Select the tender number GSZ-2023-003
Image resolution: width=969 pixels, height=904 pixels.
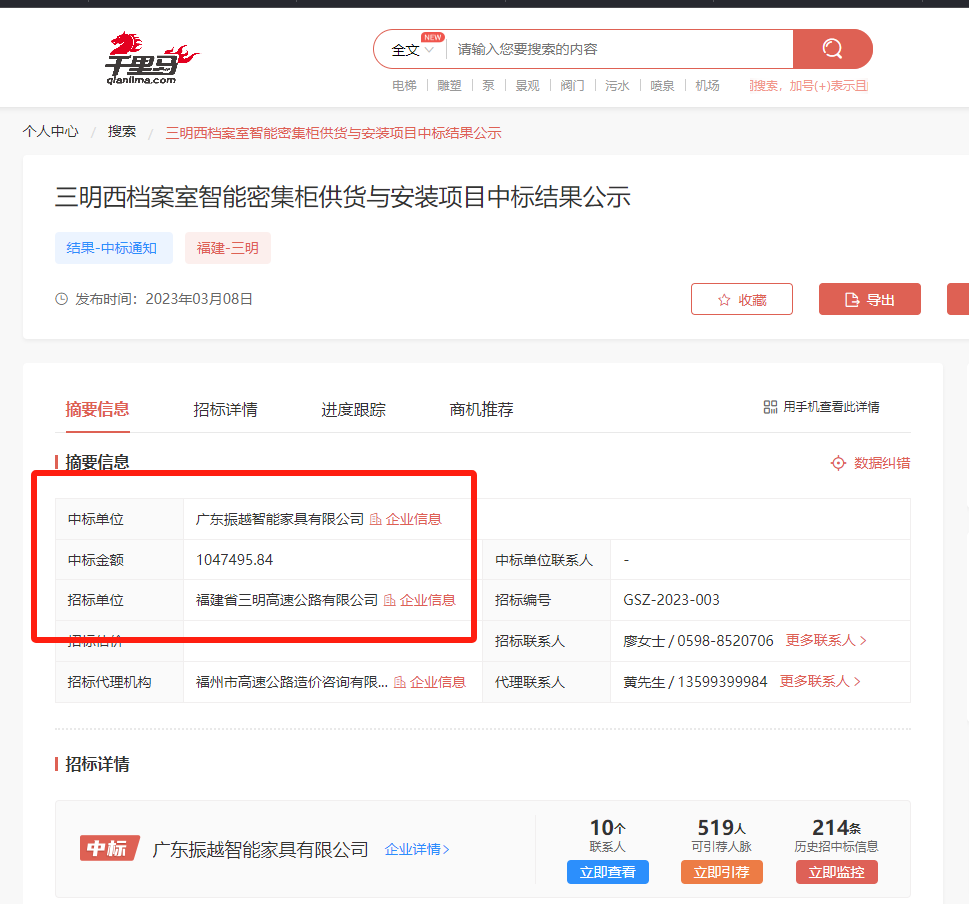pos(671,600)
